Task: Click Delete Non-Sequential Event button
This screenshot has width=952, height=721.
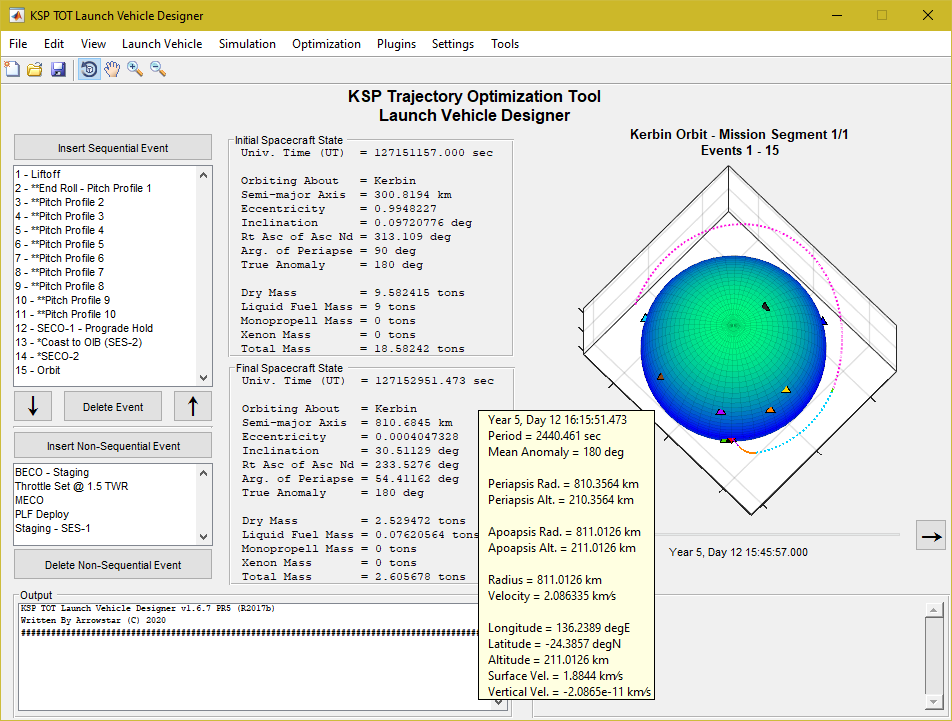Action: (x=113, y=564)
